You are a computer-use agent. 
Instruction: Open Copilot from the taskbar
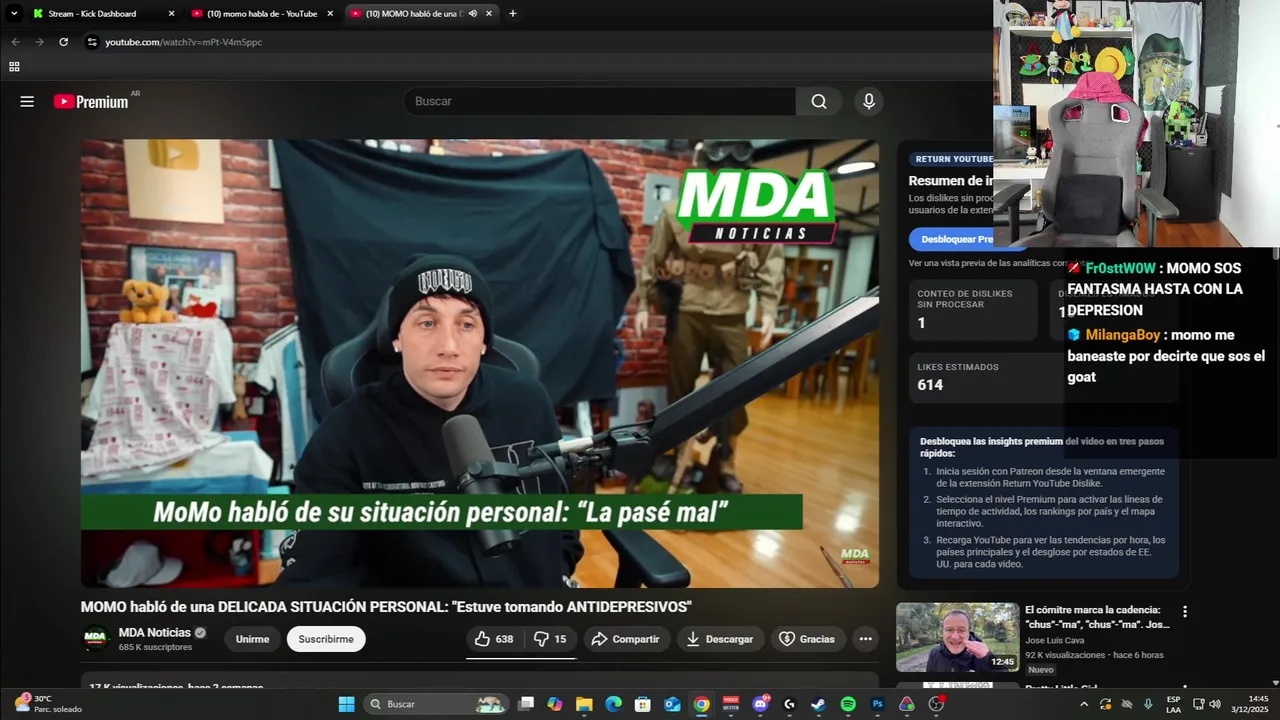click(555, 704)
